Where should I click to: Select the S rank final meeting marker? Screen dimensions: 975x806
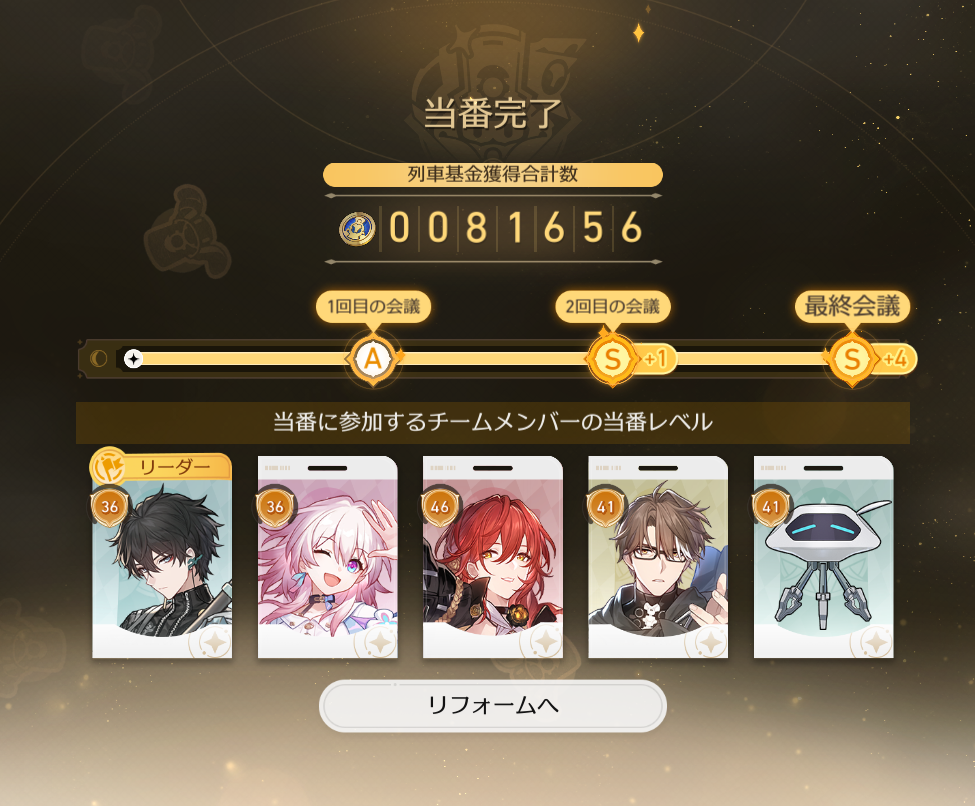tap(852, 359)
